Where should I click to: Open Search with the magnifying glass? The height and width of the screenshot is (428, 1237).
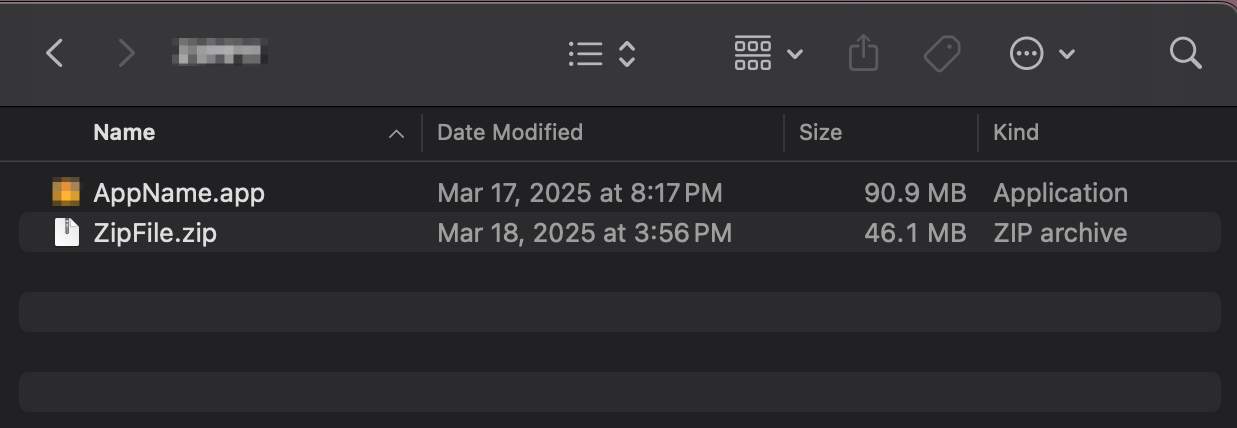click(x=1185, y=53)
